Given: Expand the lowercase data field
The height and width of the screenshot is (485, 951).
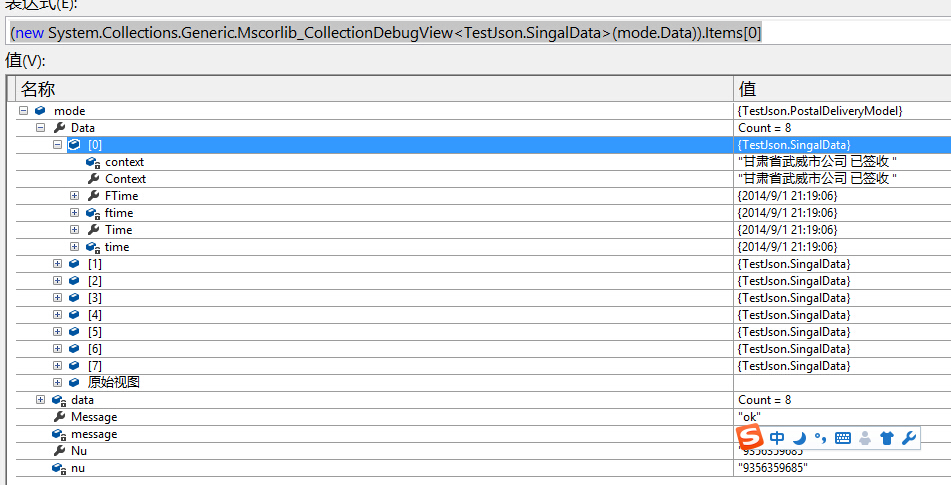Looking at the screenshot, I should point(40,400).
